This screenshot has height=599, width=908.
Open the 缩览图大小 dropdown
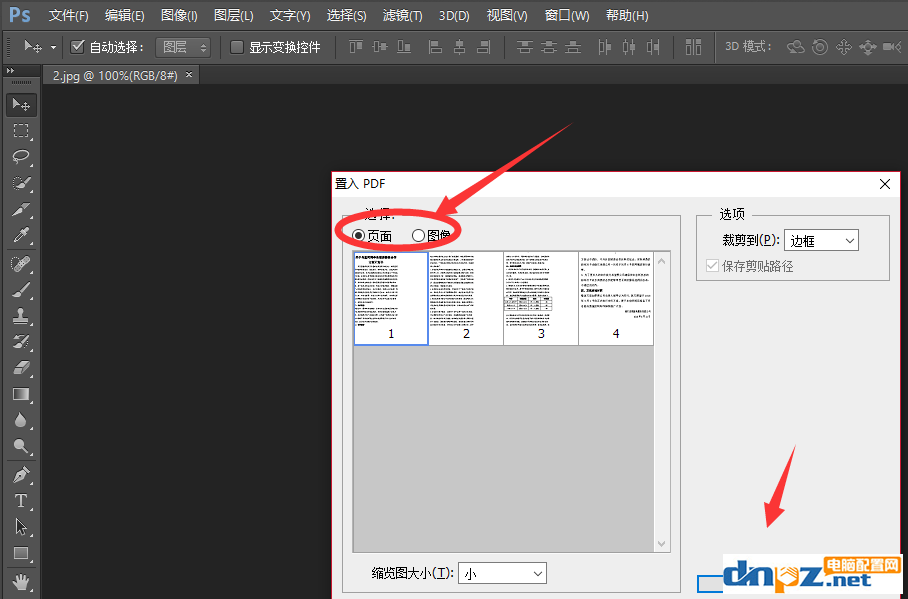point(502,574)
